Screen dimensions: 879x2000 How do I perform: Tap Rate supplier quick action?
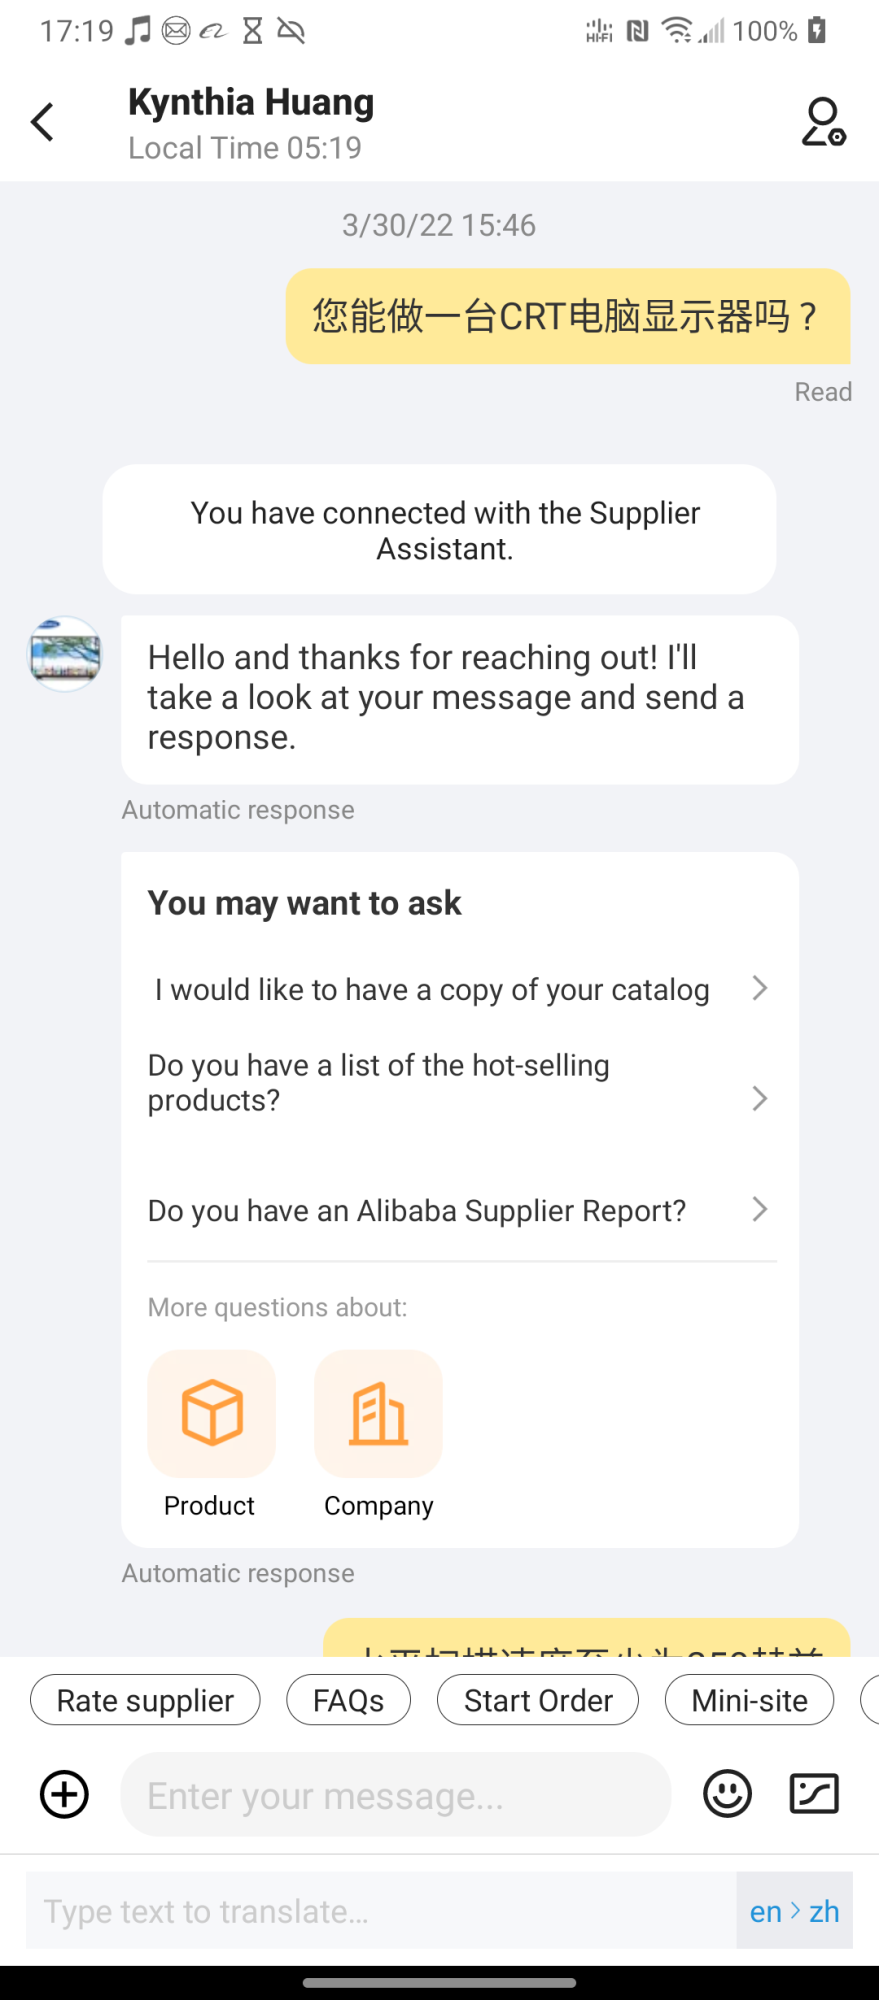145,1700
